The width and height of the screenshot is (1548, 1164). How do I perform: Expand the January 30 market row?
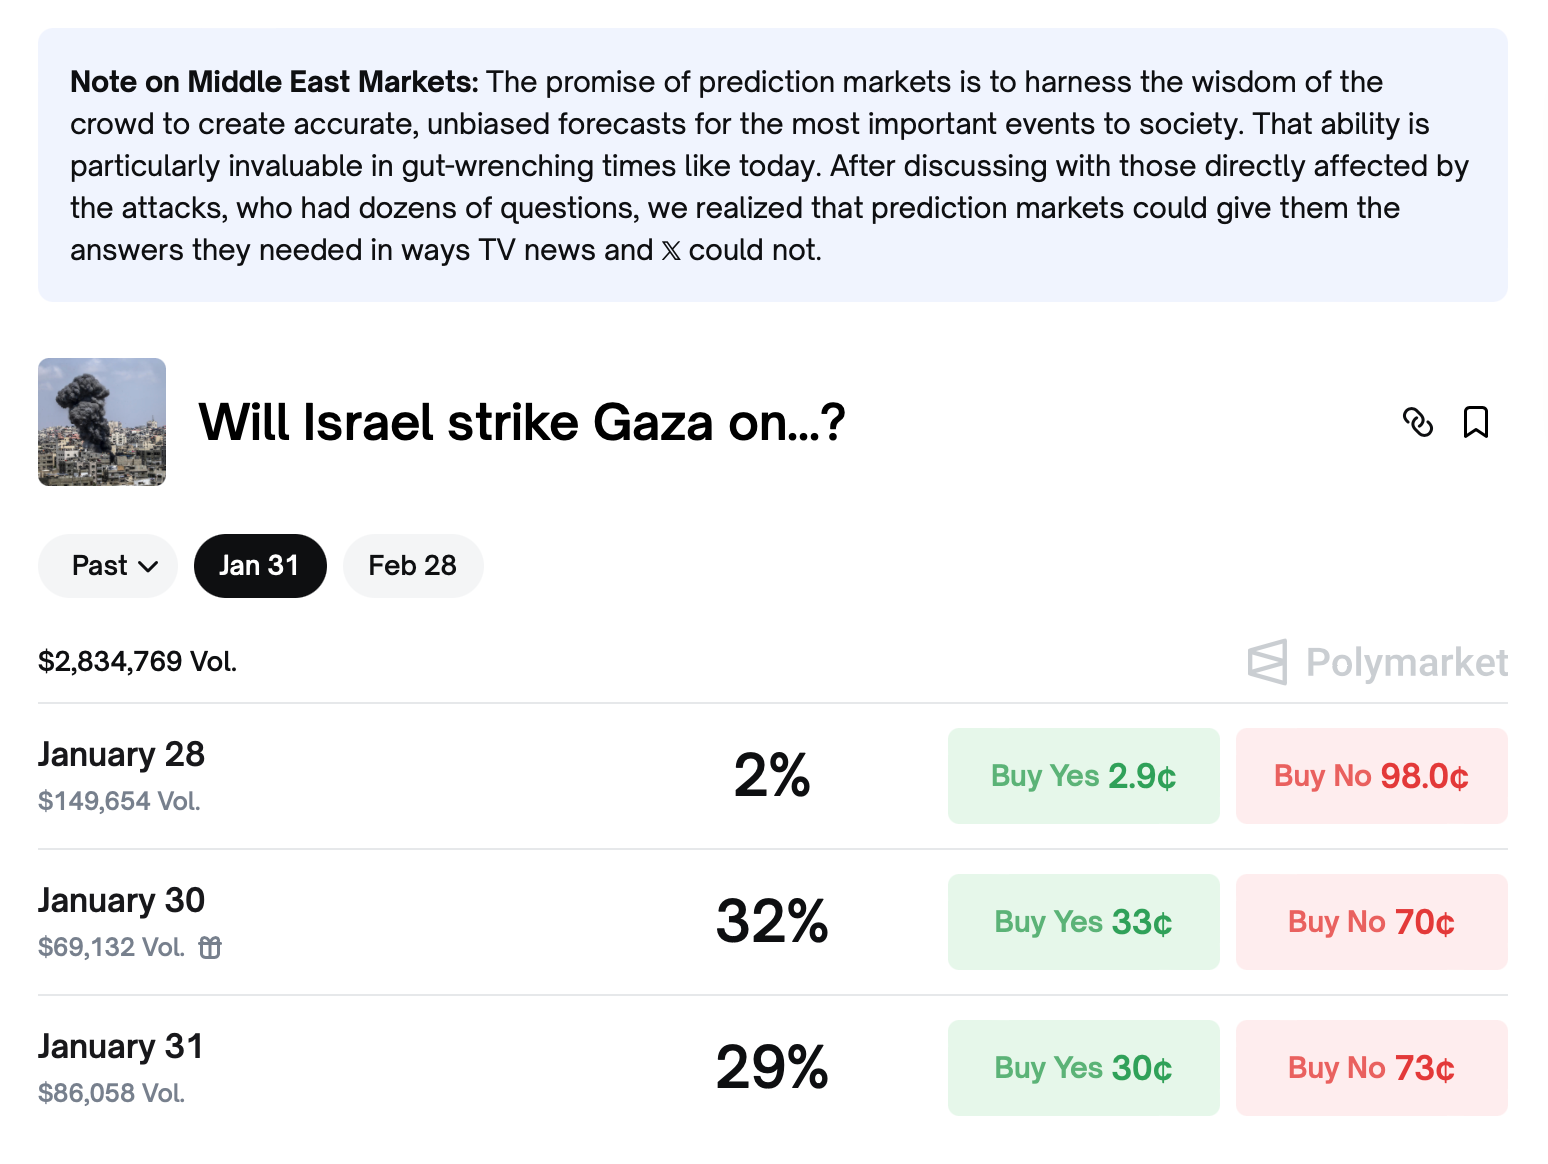click(x=121, y=901)
